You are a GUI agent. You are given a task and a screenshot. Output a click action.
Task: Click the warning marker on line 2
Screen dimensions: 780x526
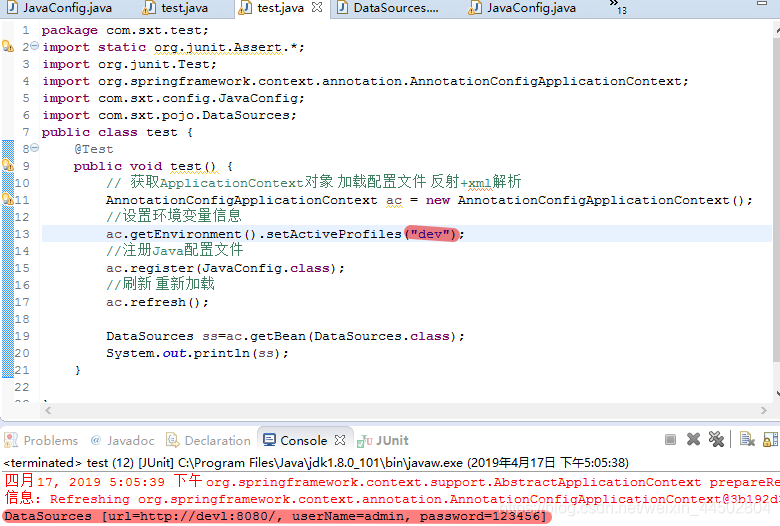8,47
